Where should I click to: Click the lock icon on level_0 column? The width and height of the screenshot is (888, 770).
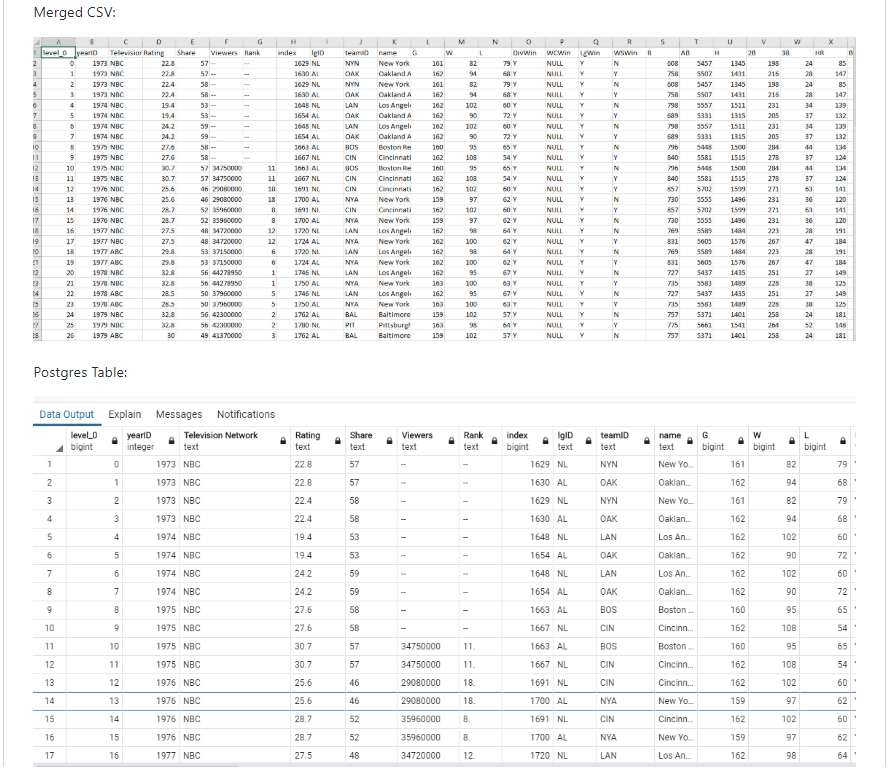pyautogui.click(x=114, y=441)
